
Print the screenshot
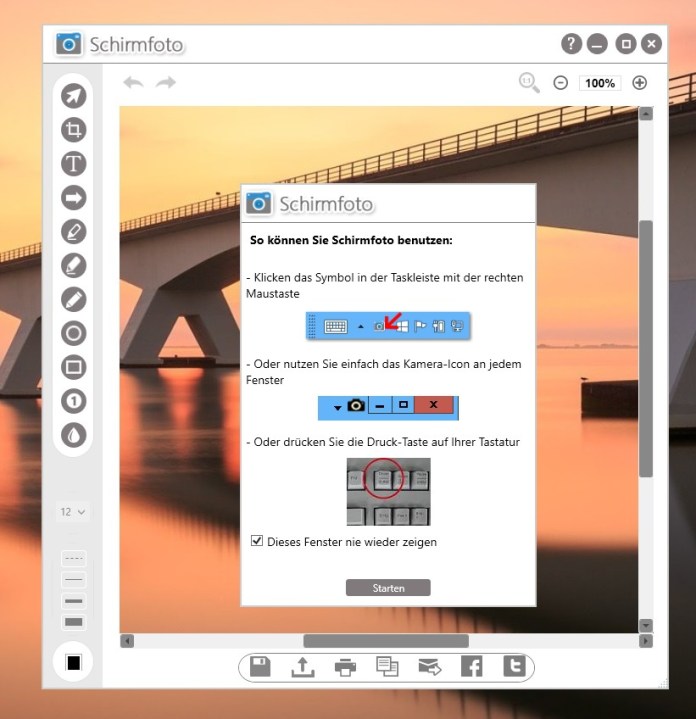345,667
